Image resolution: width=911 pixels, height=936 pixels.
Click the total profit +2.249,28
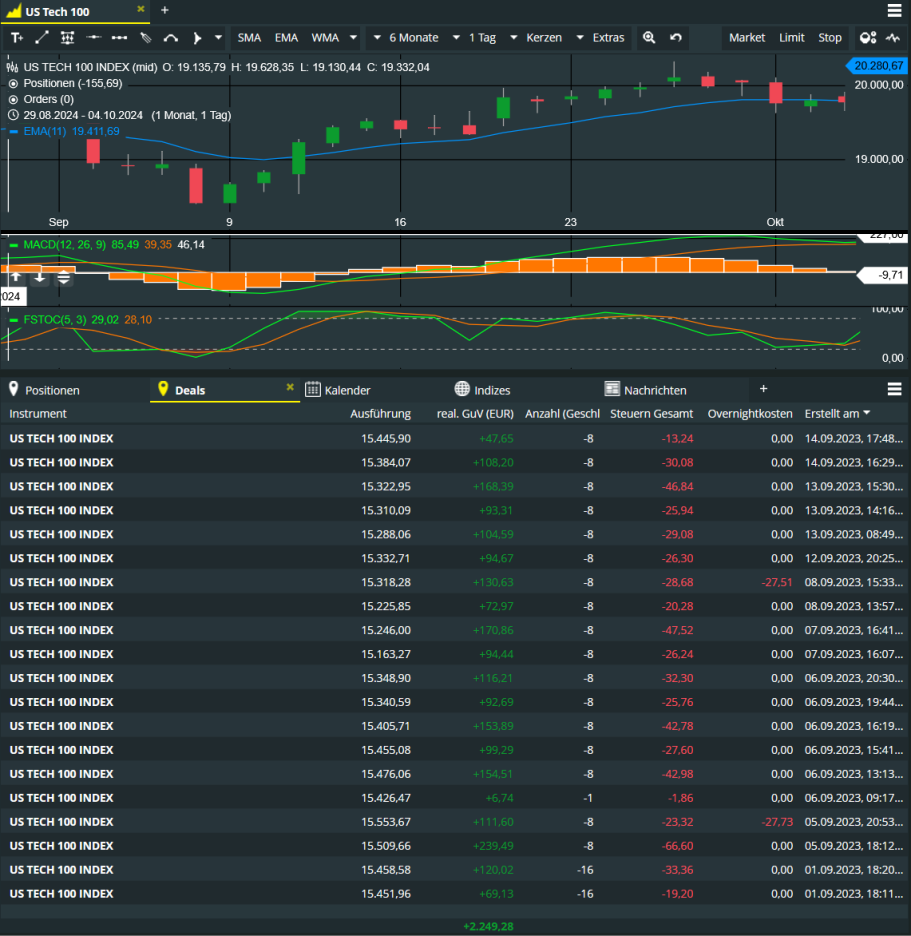(x=488, y=926)
